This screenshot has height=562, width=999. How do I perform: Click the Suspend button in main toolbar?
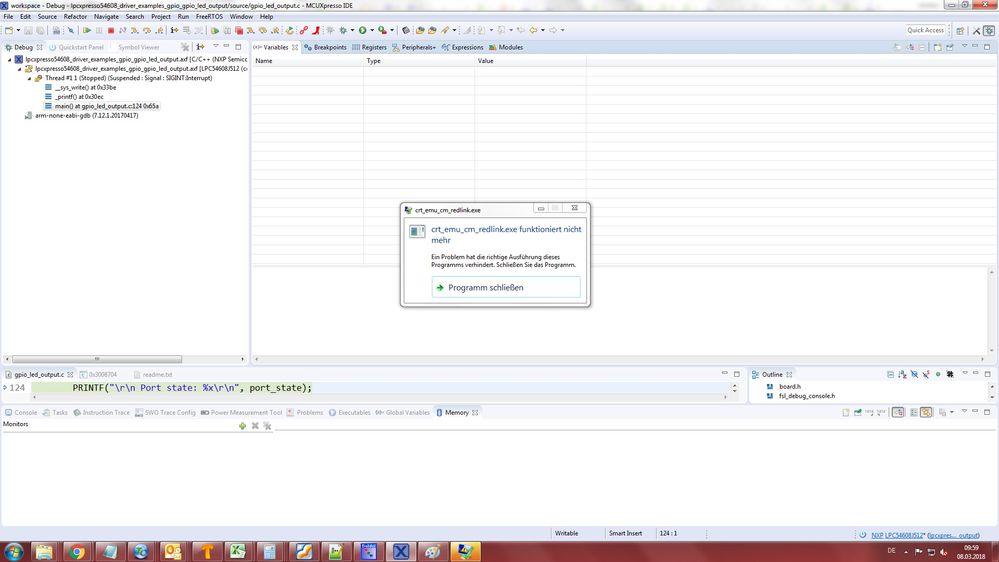99,30
